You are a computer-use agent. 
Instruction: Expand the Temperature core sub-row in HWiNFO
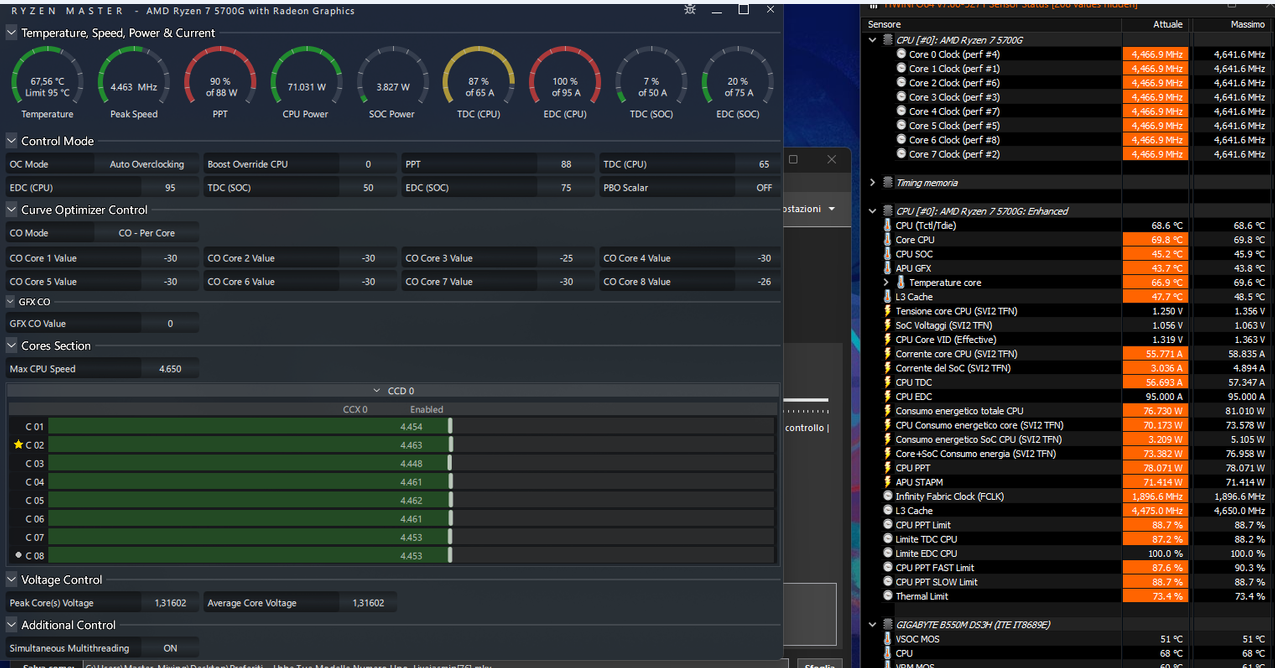pos(886,283)
